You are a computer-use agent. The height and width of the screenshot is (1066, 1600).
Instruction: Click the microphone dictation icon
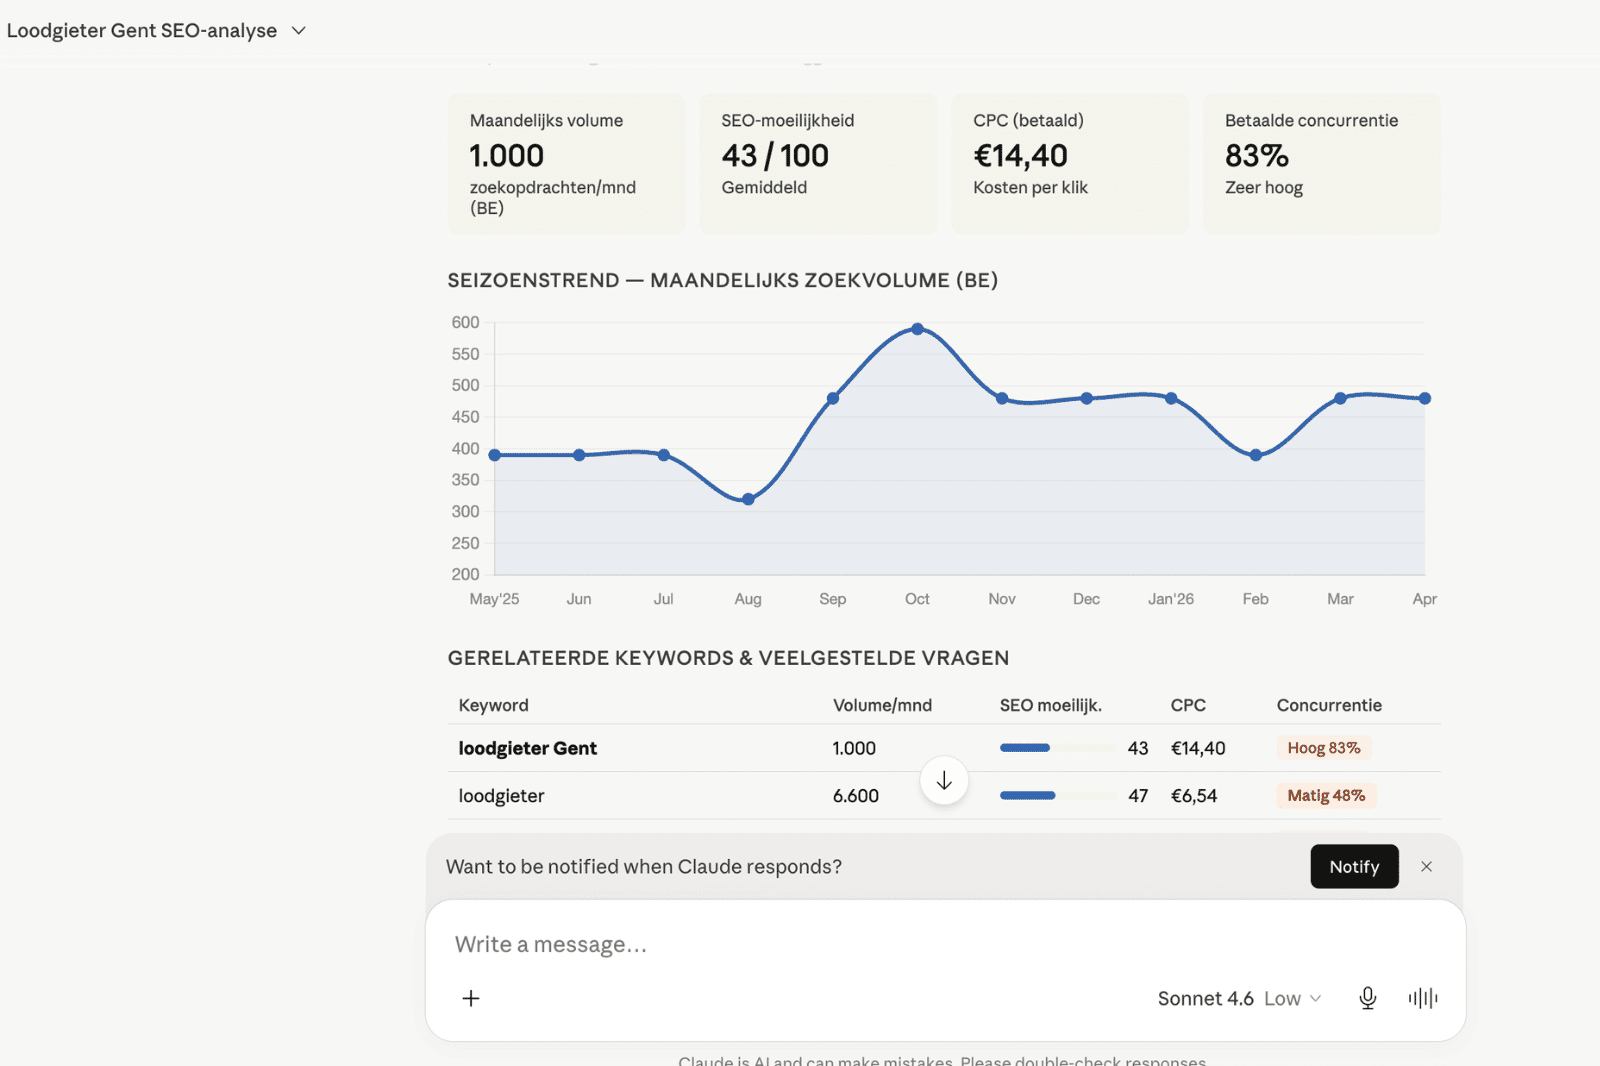1367,998
